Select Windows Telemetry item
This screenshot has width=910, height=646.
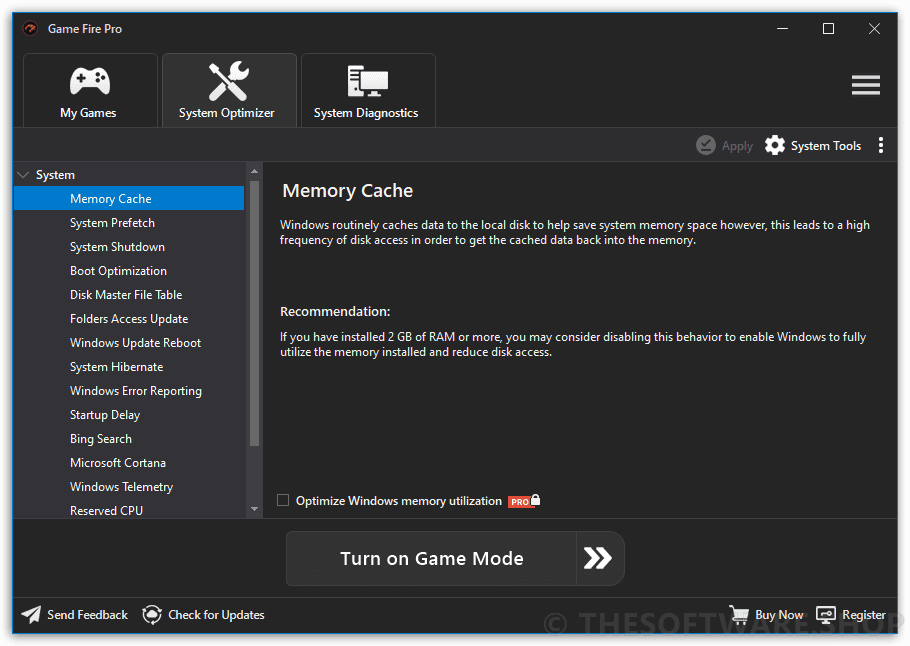tap(129, 487)
